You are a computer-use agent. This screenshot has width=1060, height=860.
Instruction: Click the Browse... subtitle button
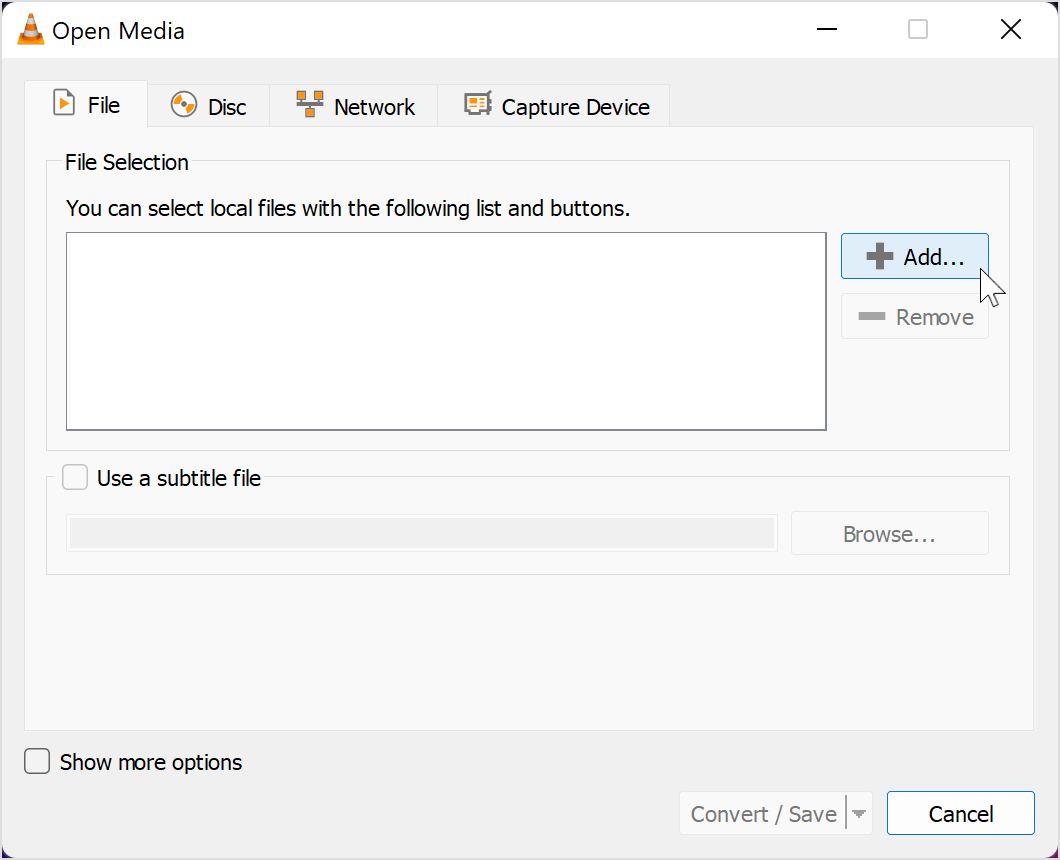pyautogui.click(x=889, y=534)
